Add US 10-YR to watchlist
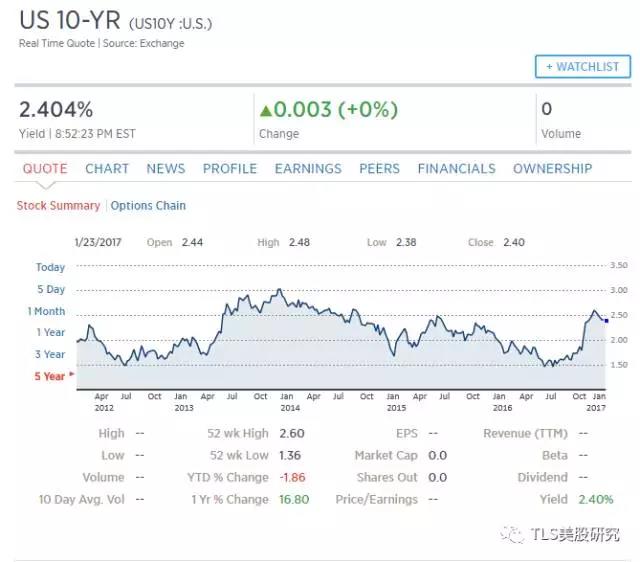 [582, 67]
